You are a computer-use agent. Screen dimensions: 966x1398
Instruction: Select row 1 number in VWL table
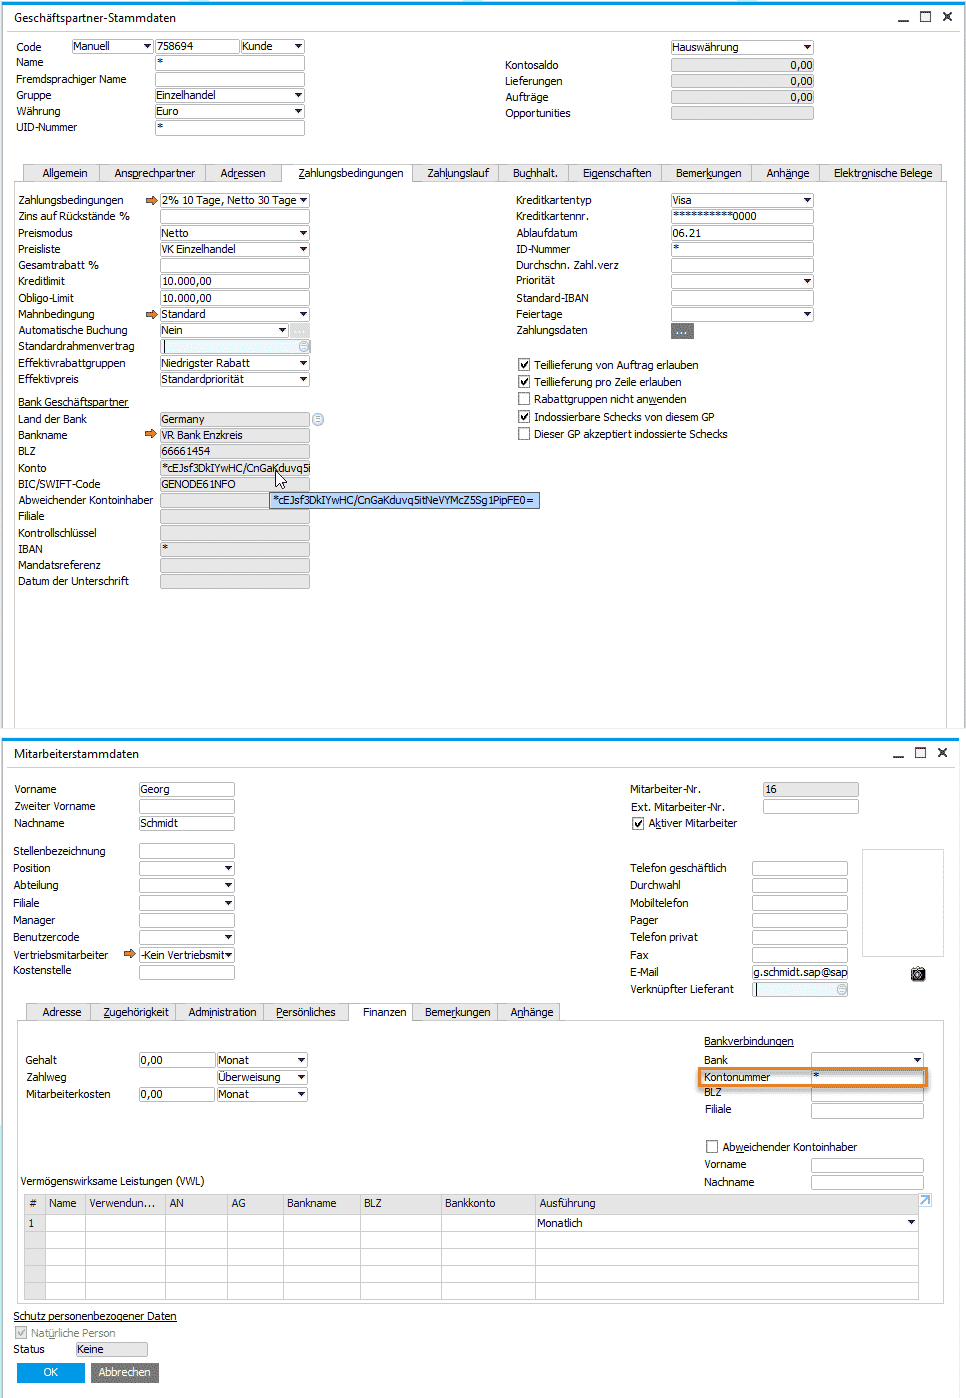coord(34,1224)
